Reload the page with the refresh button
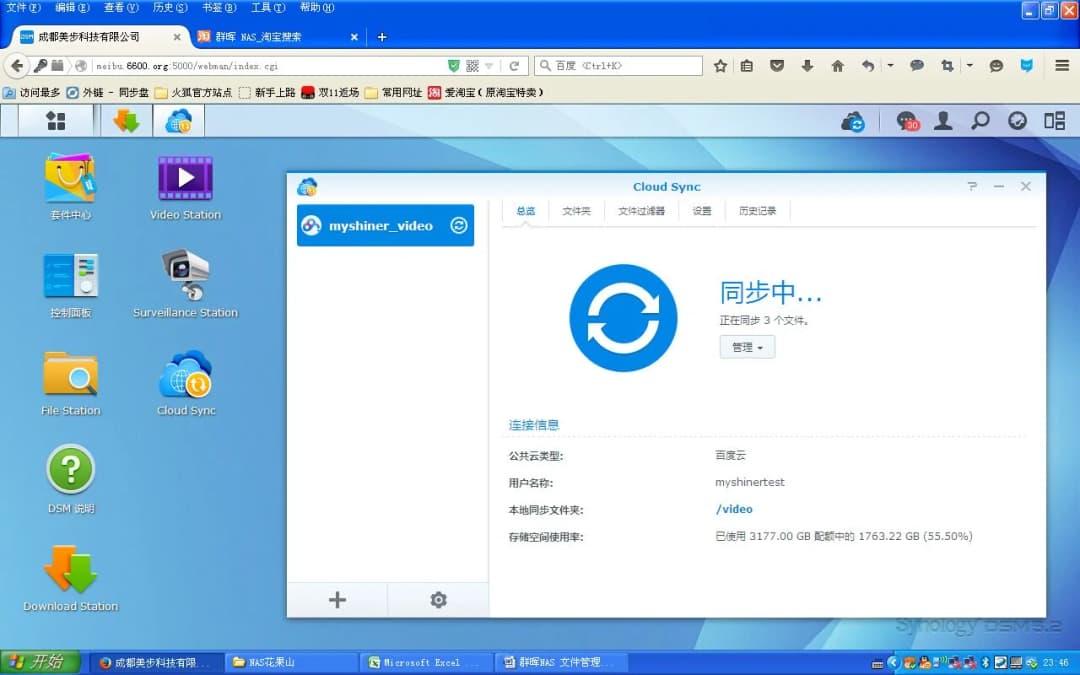The image size is (1080, 675). [514, 66]
